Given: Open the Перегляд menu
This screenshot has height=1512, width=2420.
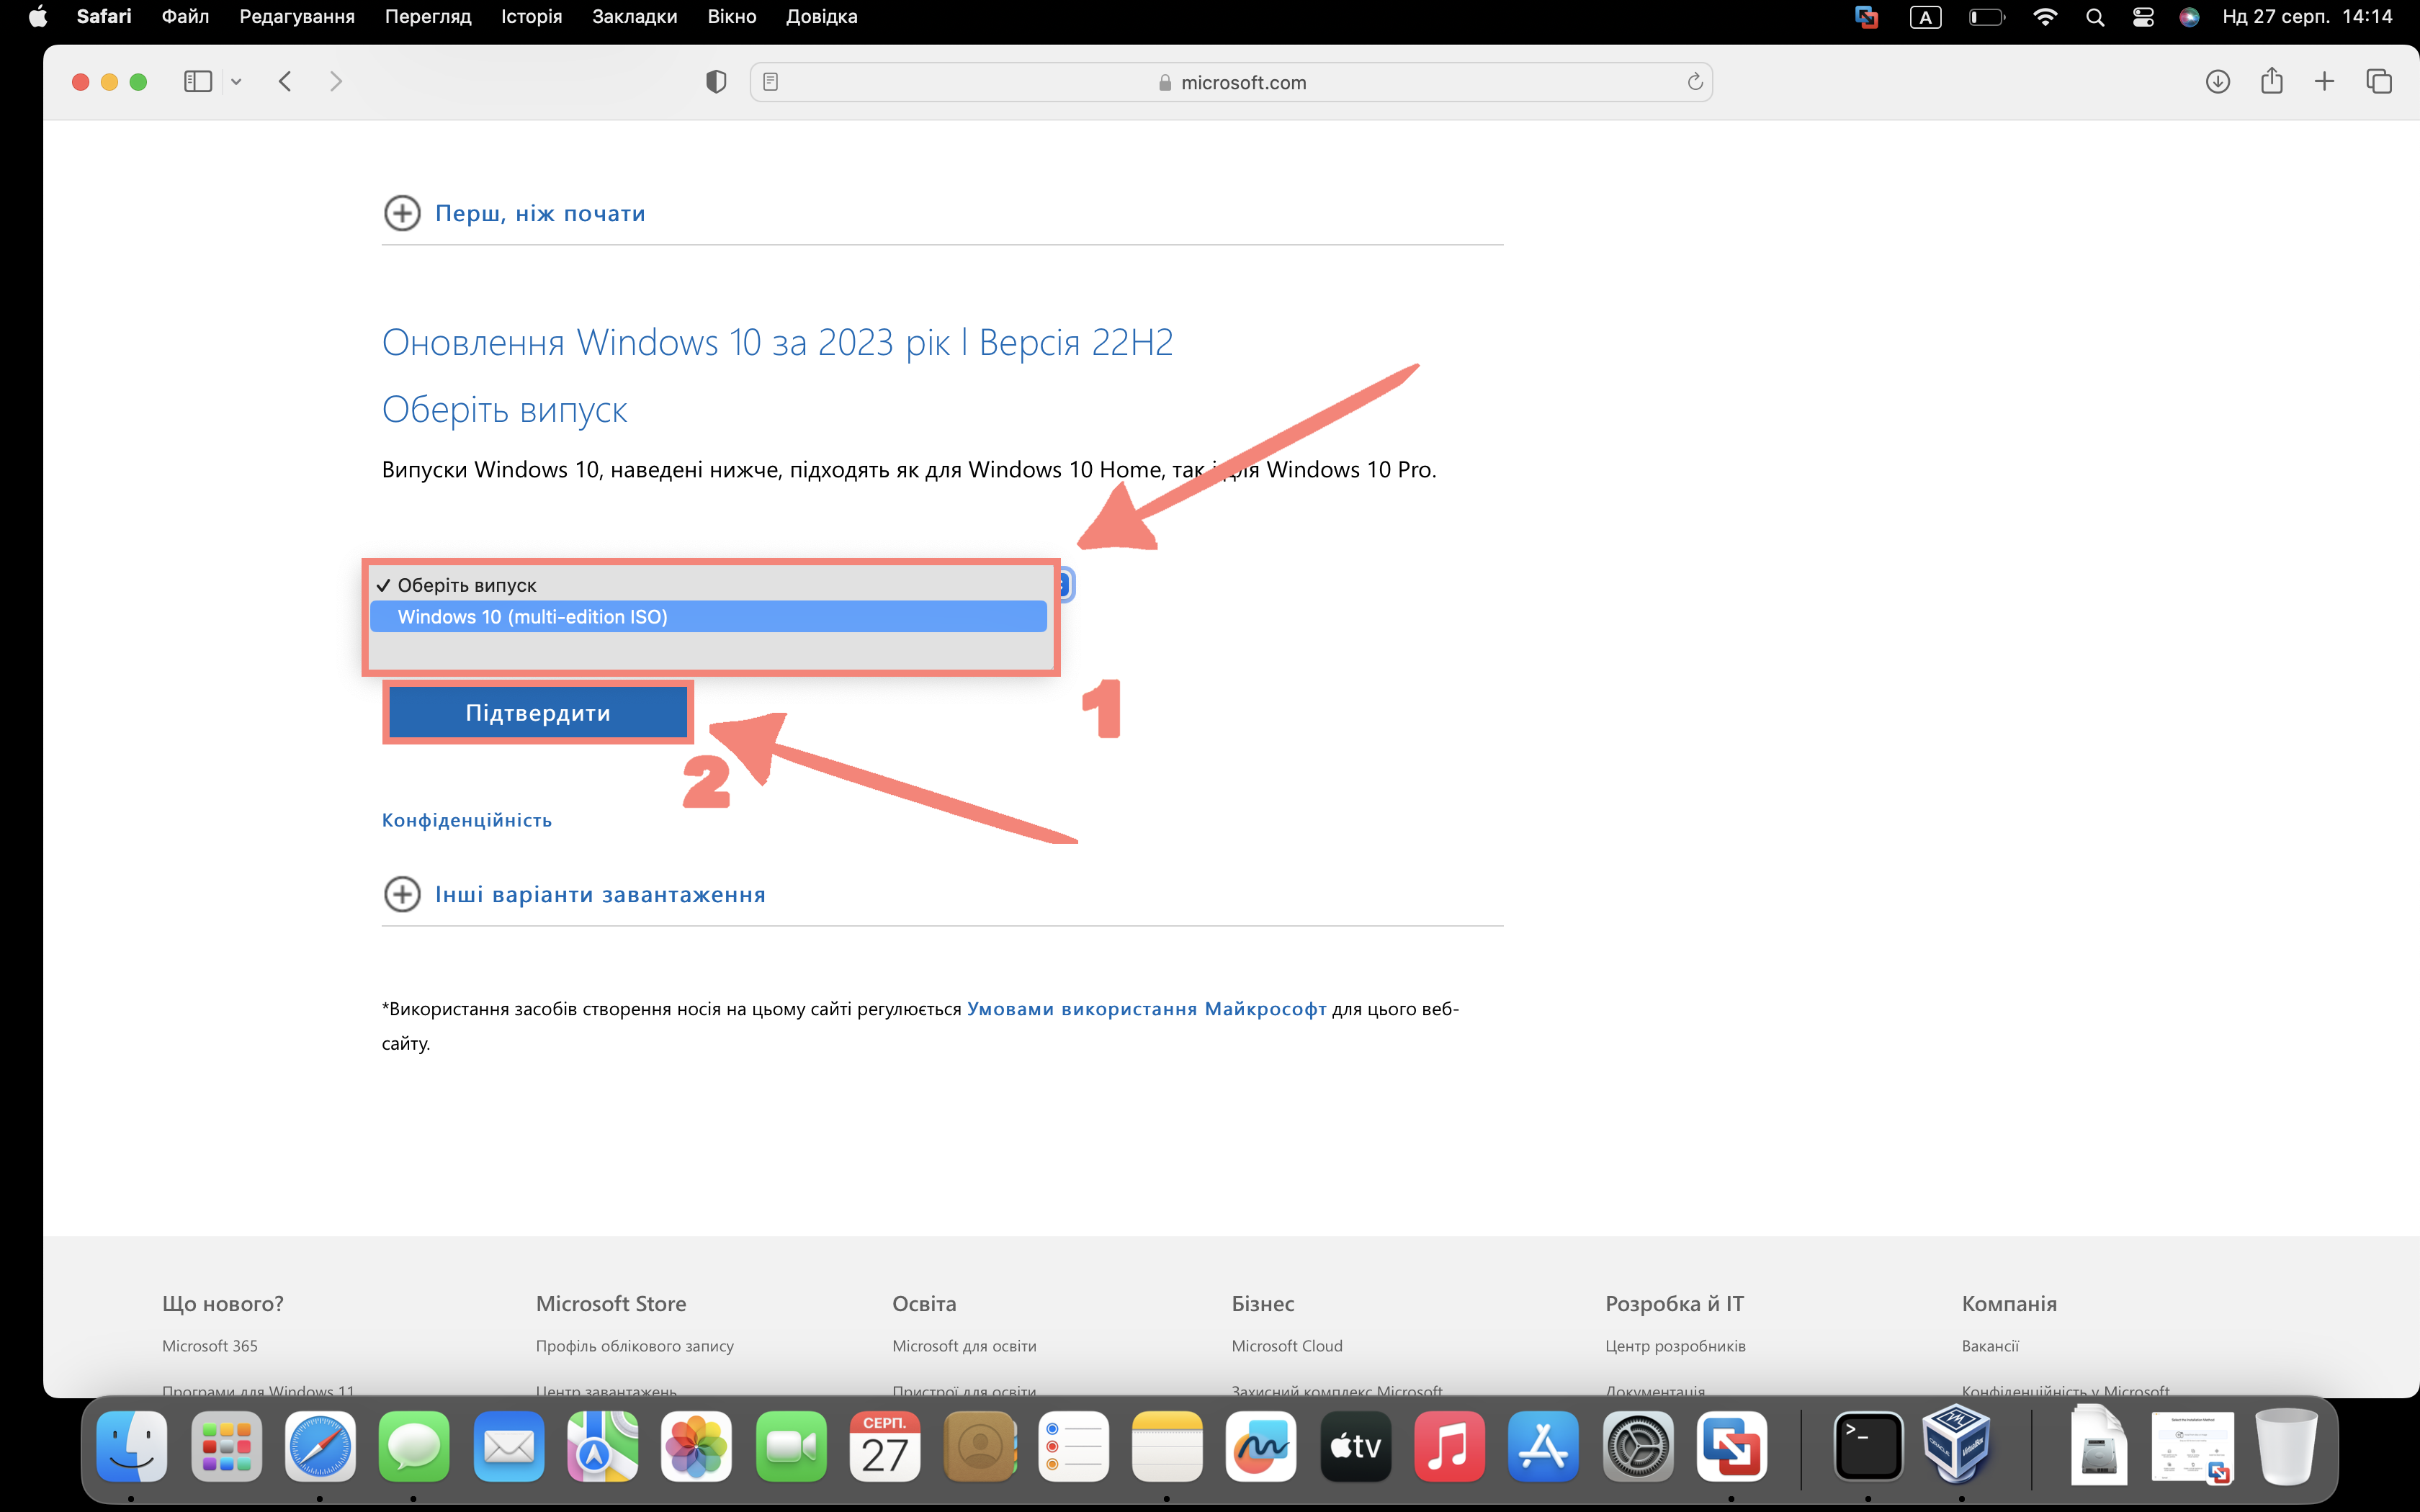Looking at the screenshot, I should [x=428, y=17].
